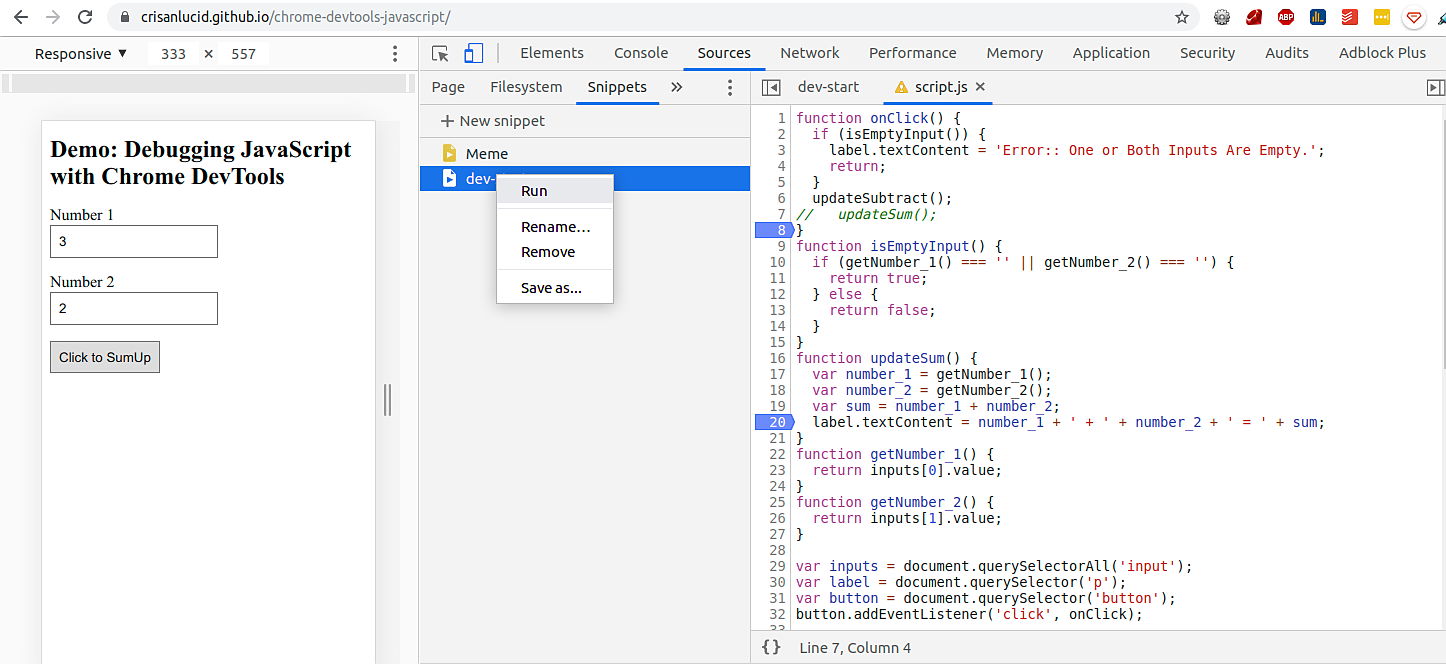Viewport: 1446px width, 664px height.
Task: Click the browser back arrow
Action: [19, 16]
